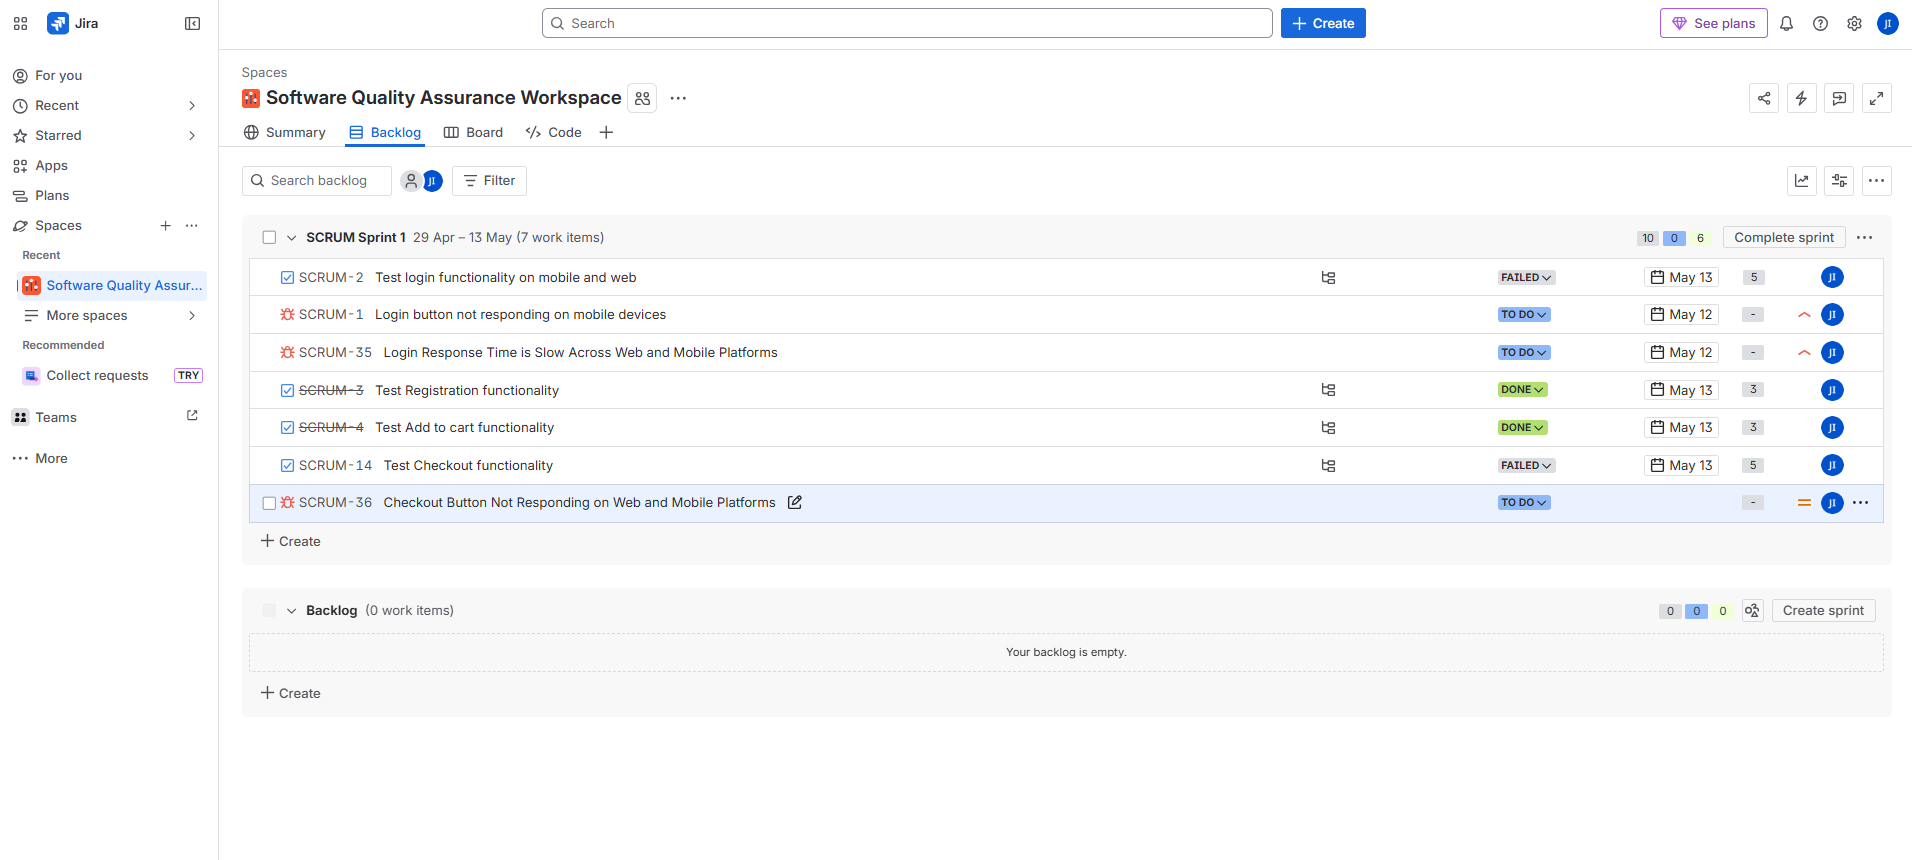Enter full screen mode icon

[x=1877, y=98]
